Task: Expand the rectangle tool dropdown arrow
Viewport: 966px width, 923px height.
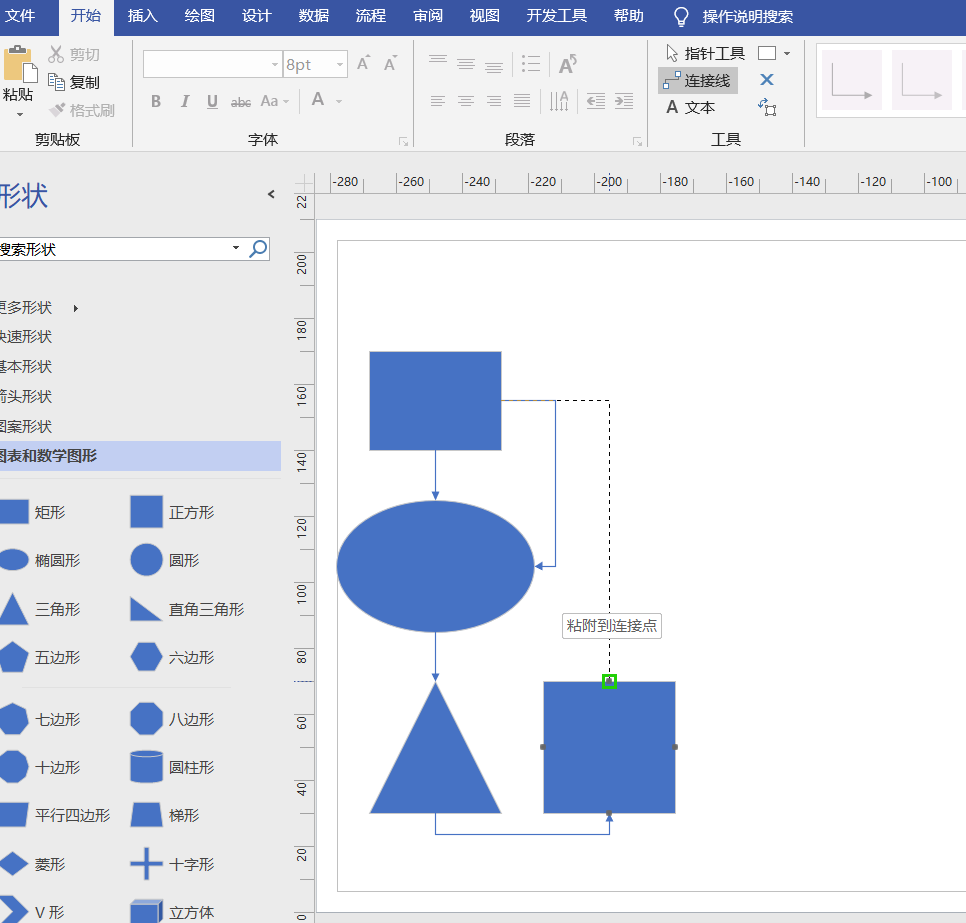Action: (787, 54)
